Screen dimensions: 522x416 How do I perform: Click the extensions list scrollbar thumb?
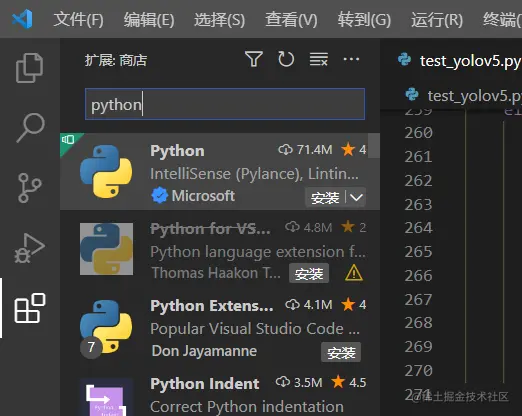click(374, 146)
